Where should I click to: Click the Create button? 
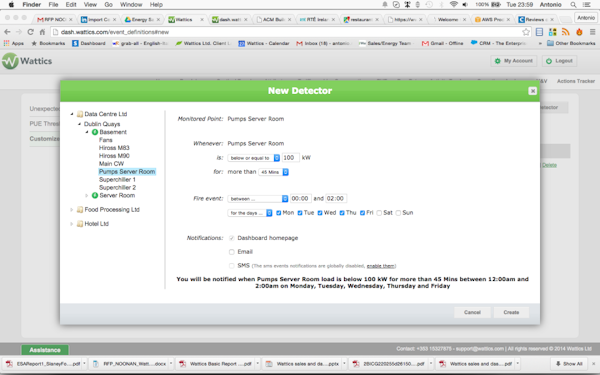511,312
